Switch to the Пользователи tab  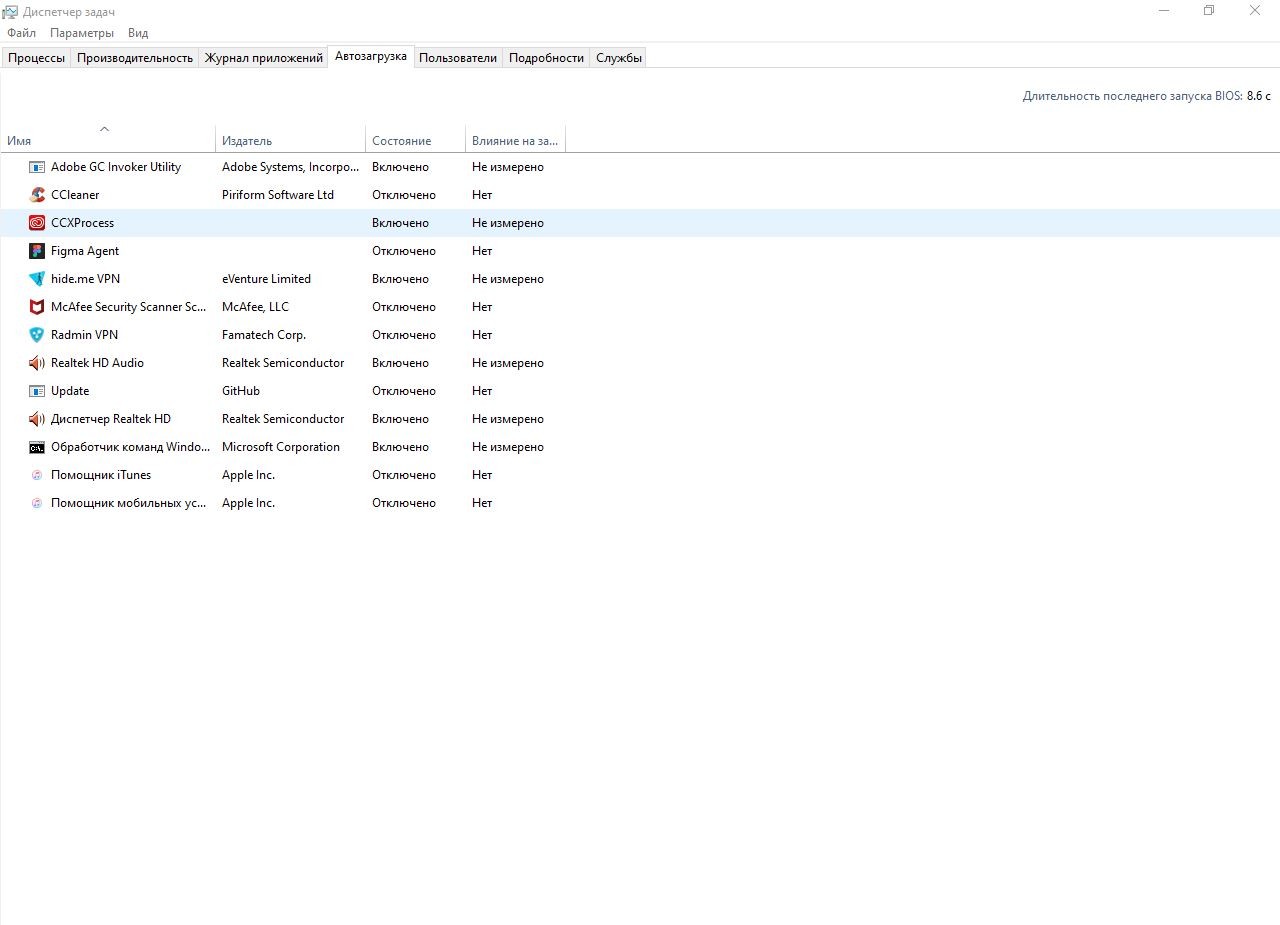click(x=458, y=58)
